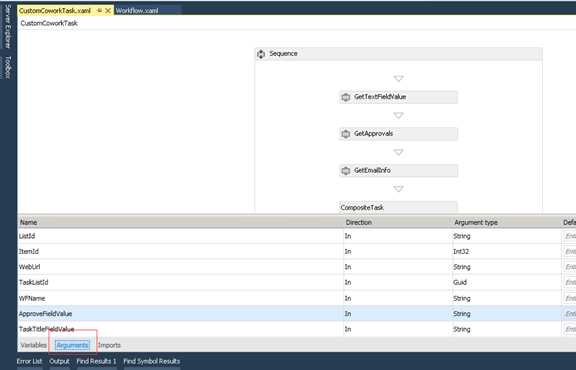Open the Variables pane tab
Screen dimensions: 576x370
pyautogui.click(x=33, y=345)
